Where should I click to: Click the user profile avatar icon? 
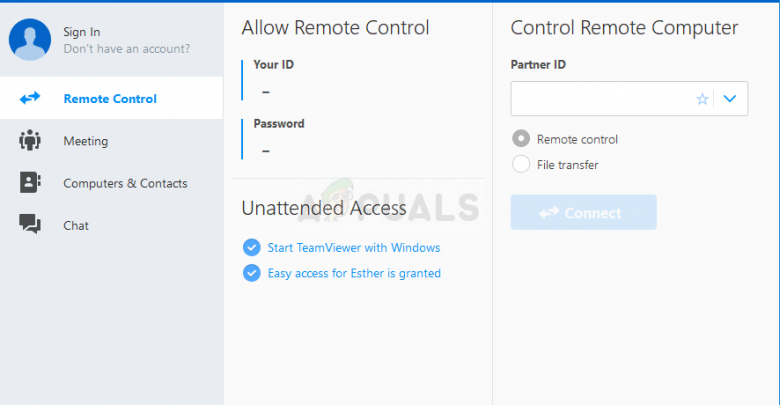tap(30, 40)
